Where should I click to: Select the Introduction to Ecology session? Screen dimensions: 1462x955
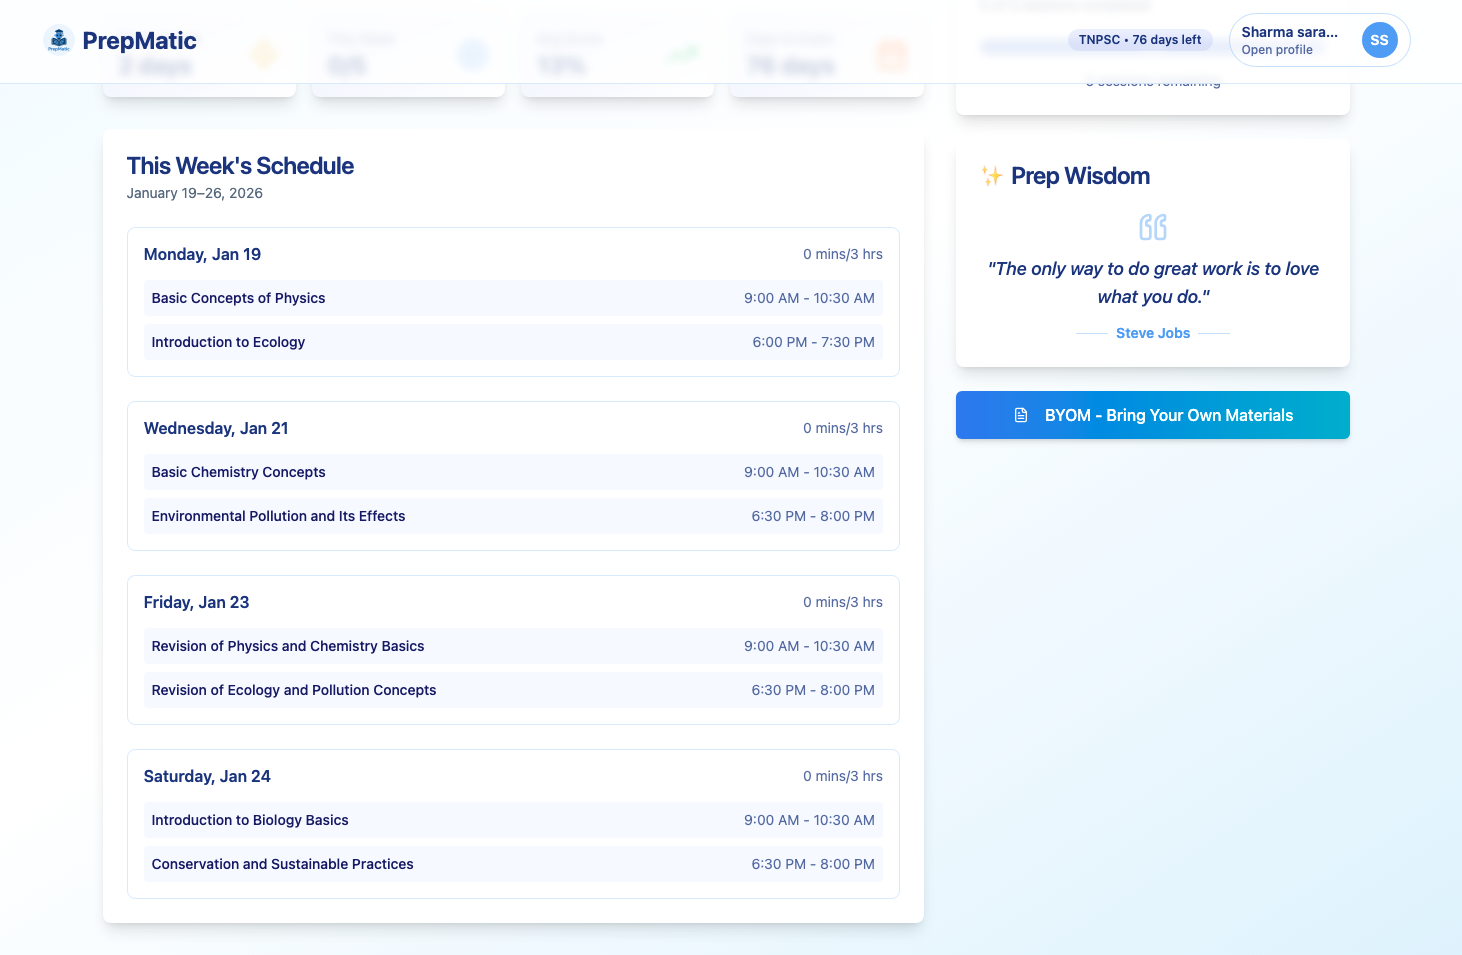513,341
